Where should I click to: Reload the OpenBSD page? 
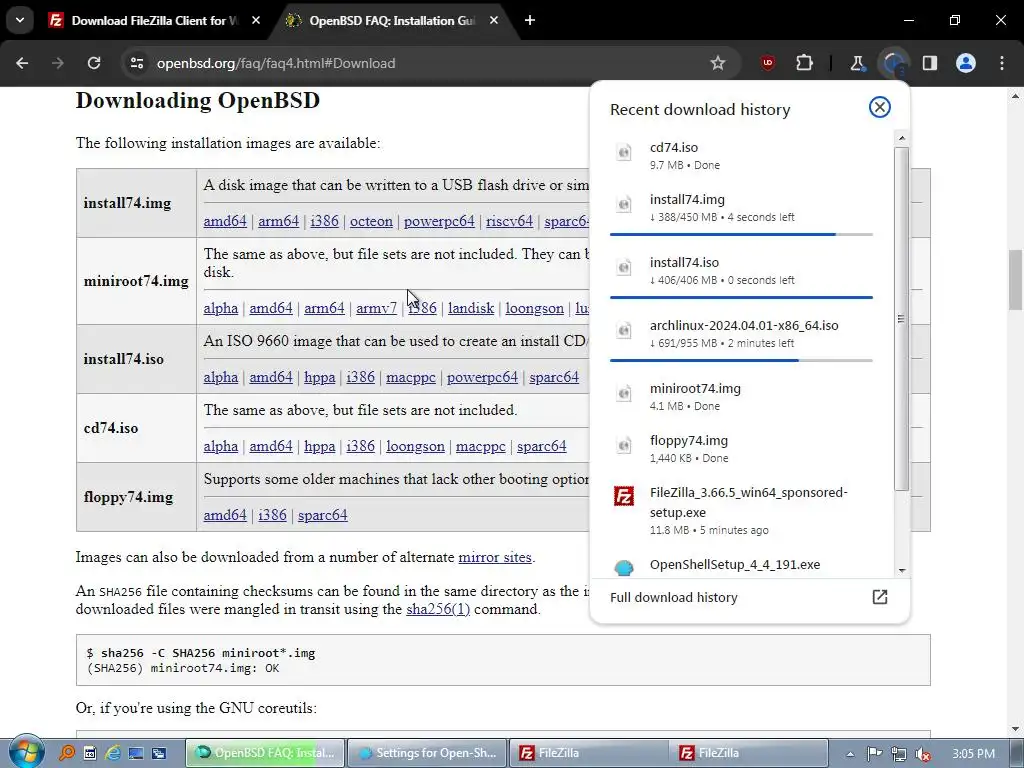pyautogui.click(x=94, y=63)
